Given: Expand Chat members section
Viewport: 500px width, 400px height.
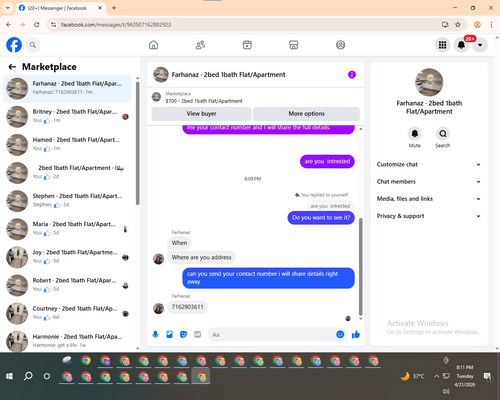Looking at the screenshot, I should click(429, 182).
